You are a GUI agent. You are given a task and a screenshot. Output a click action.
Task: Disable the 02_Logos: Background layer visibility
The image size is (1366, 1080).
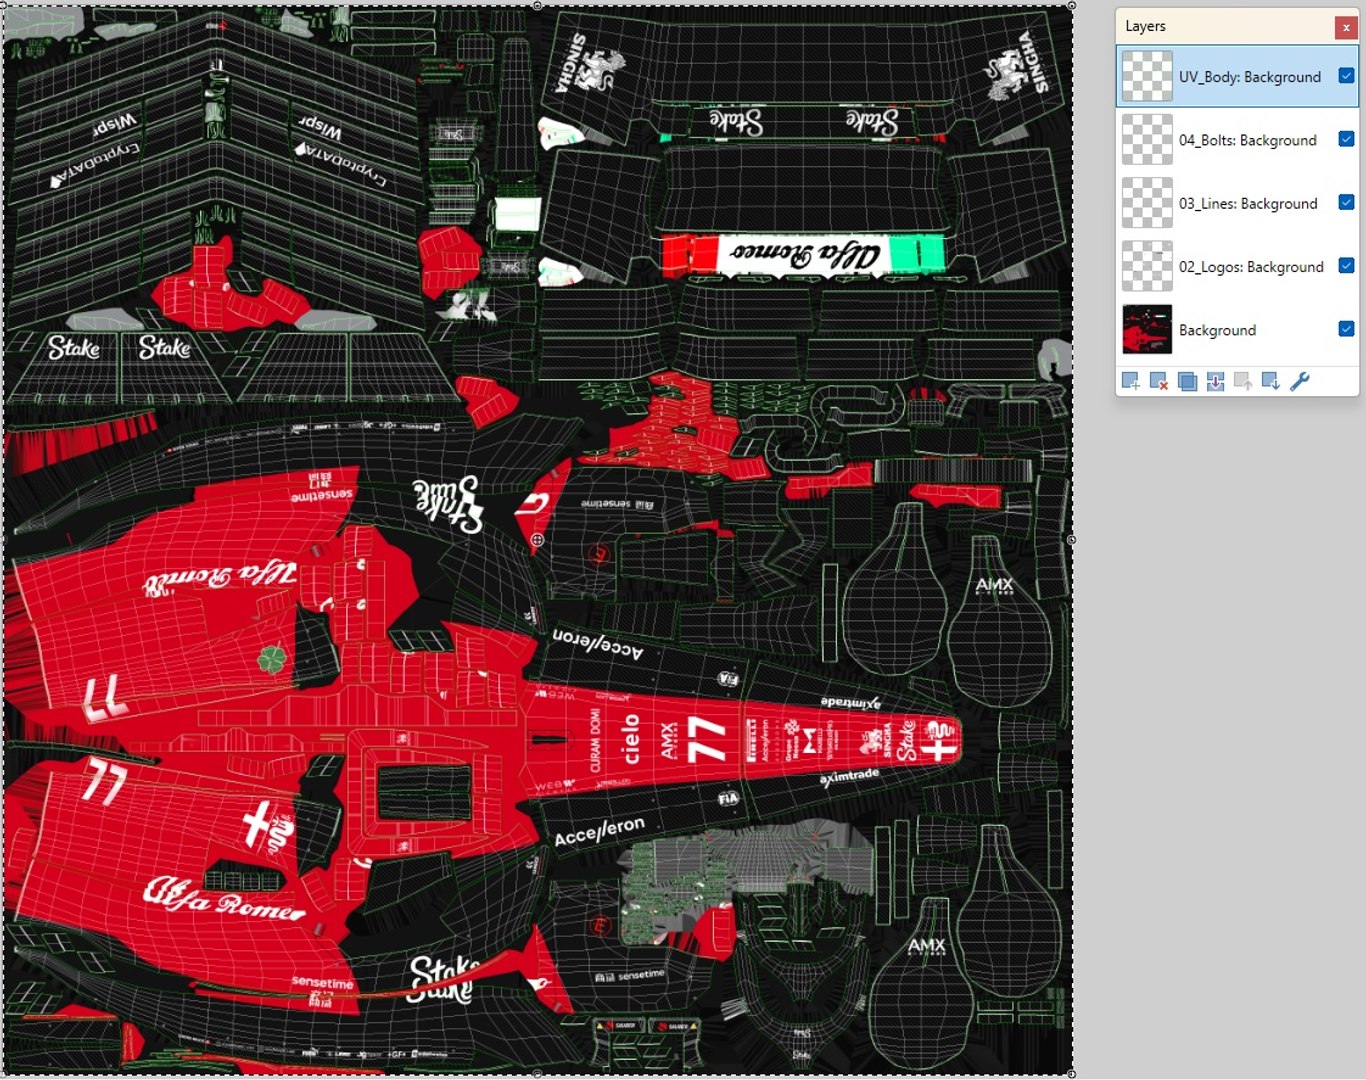click(x=1346, y=266)
